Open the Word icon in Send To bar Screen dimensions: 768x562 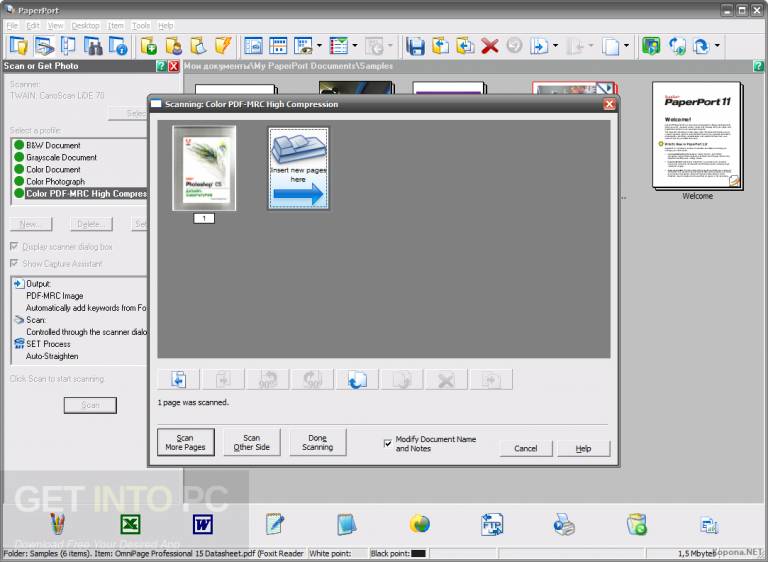click(x=202, y=524)
